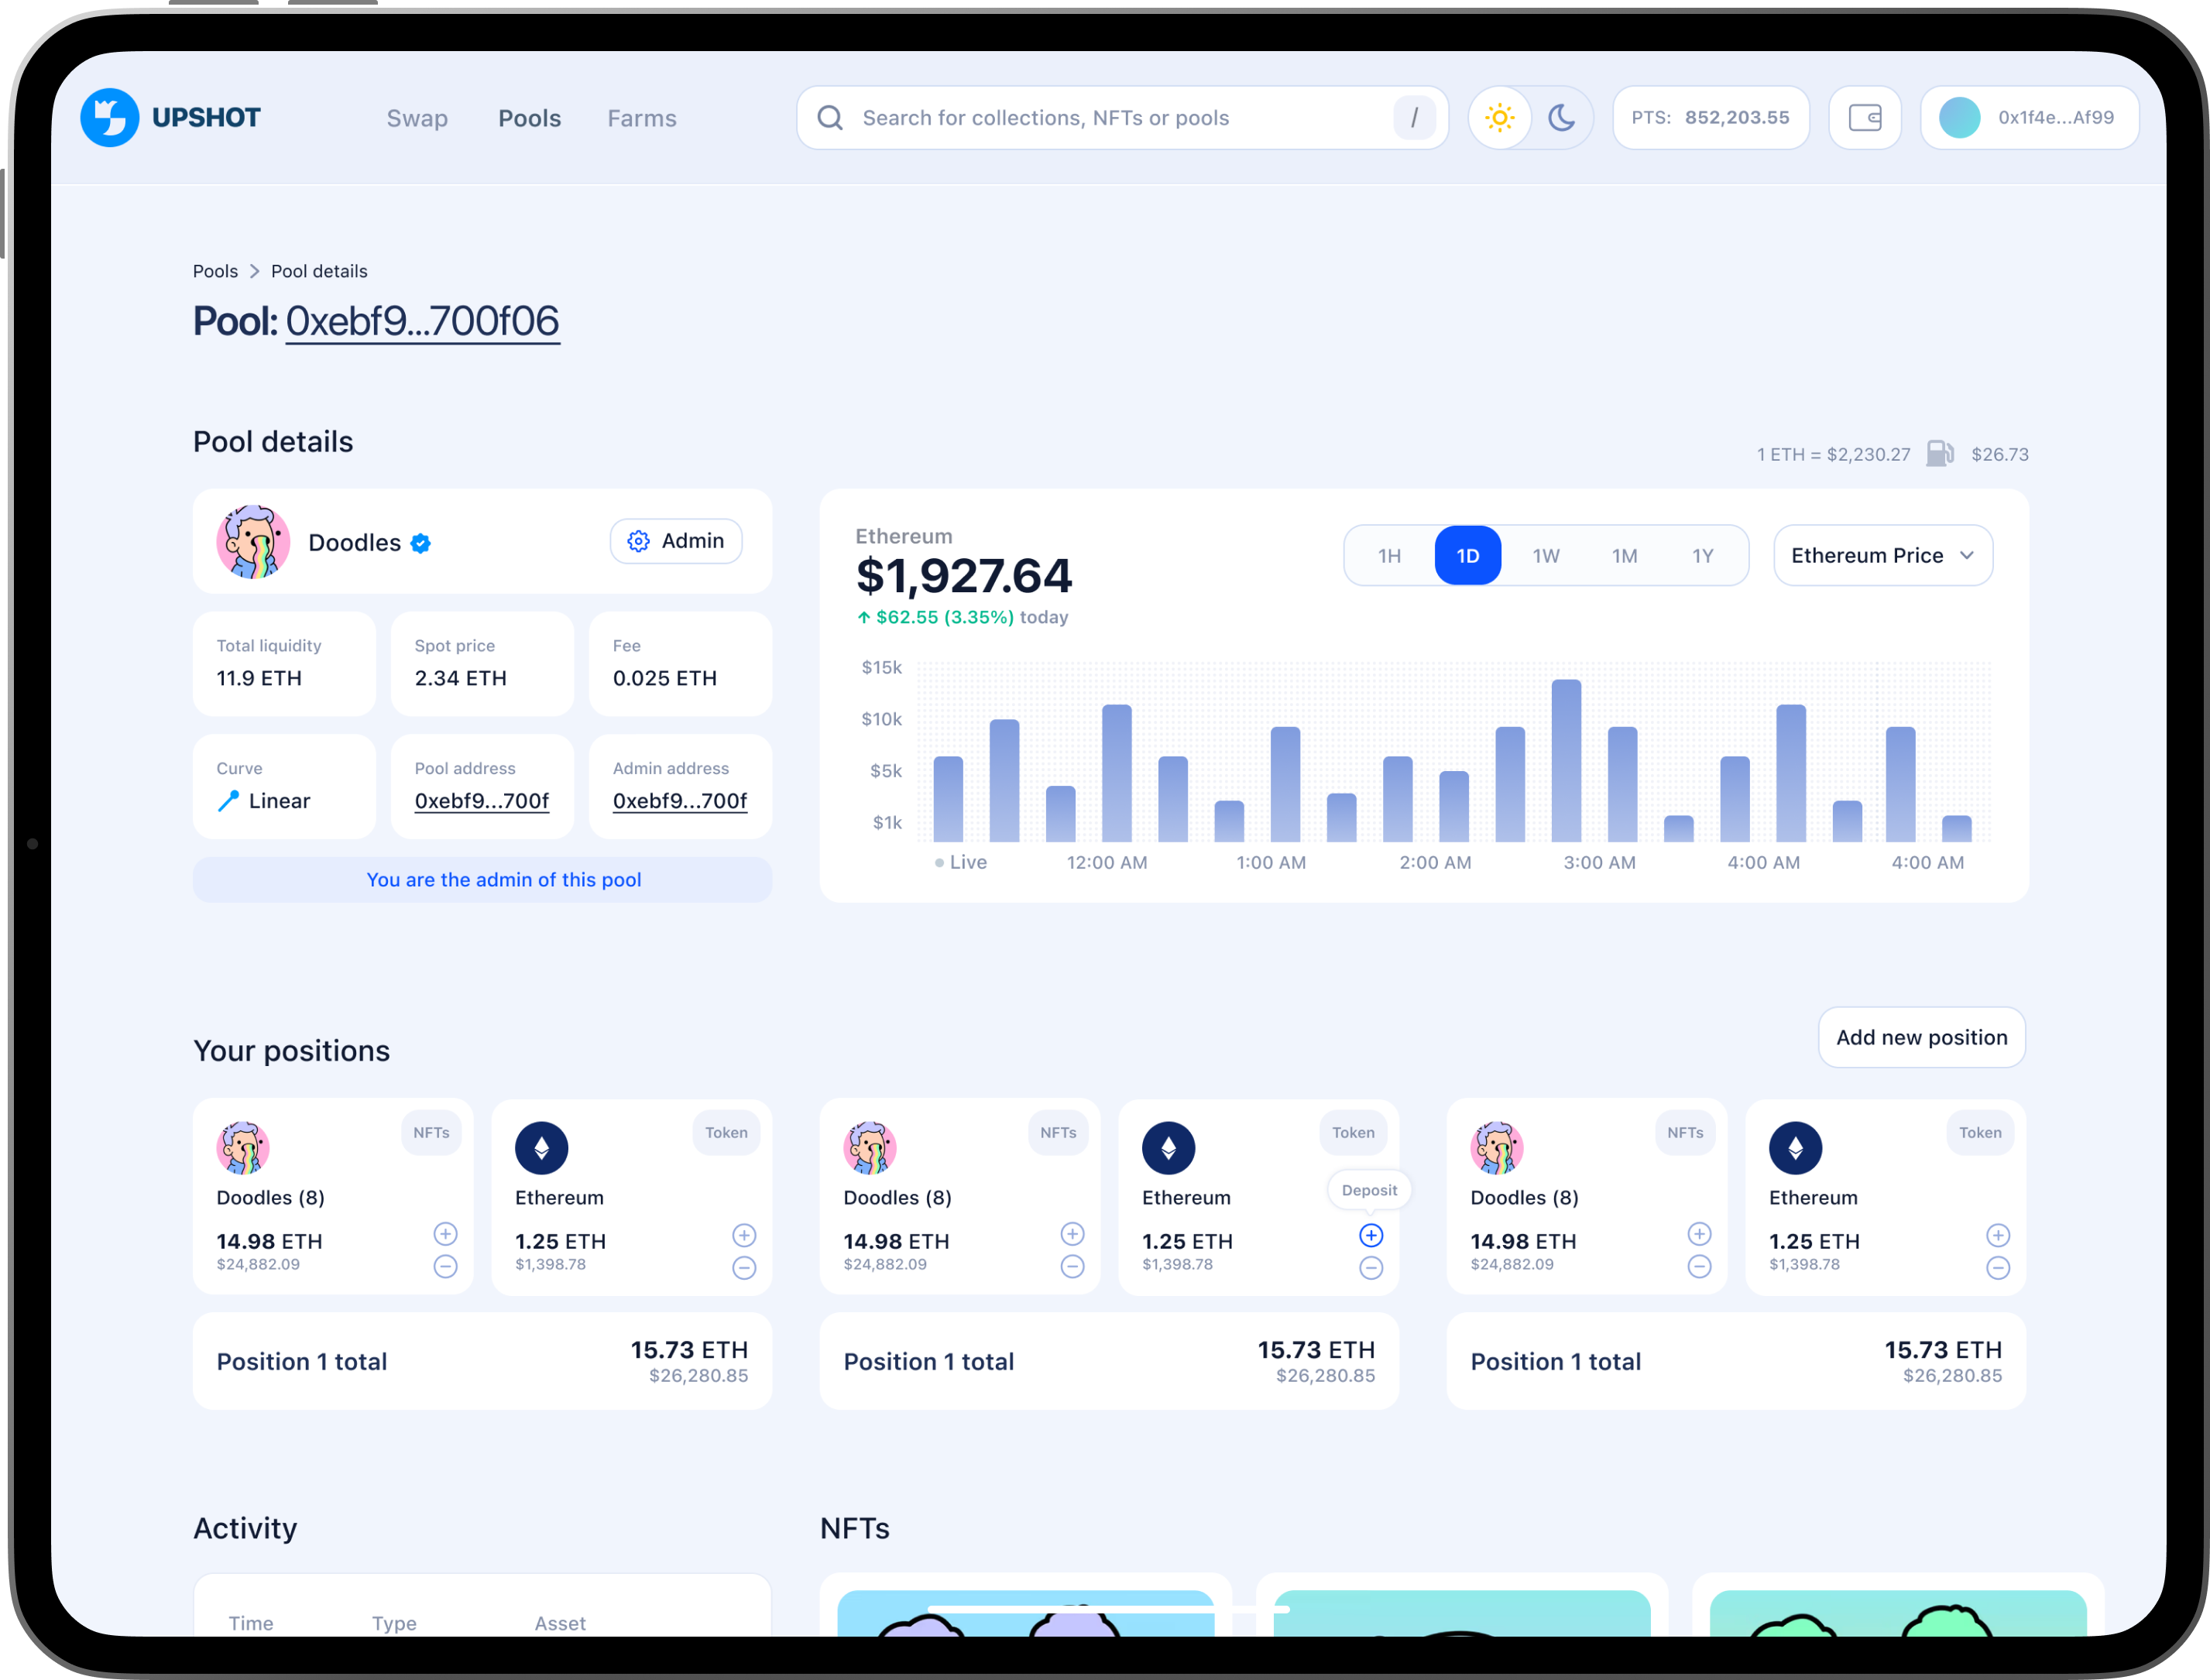Switch to light mode sun toggle
This screenshot has width=2210, height=1680.
[1499, 118]
